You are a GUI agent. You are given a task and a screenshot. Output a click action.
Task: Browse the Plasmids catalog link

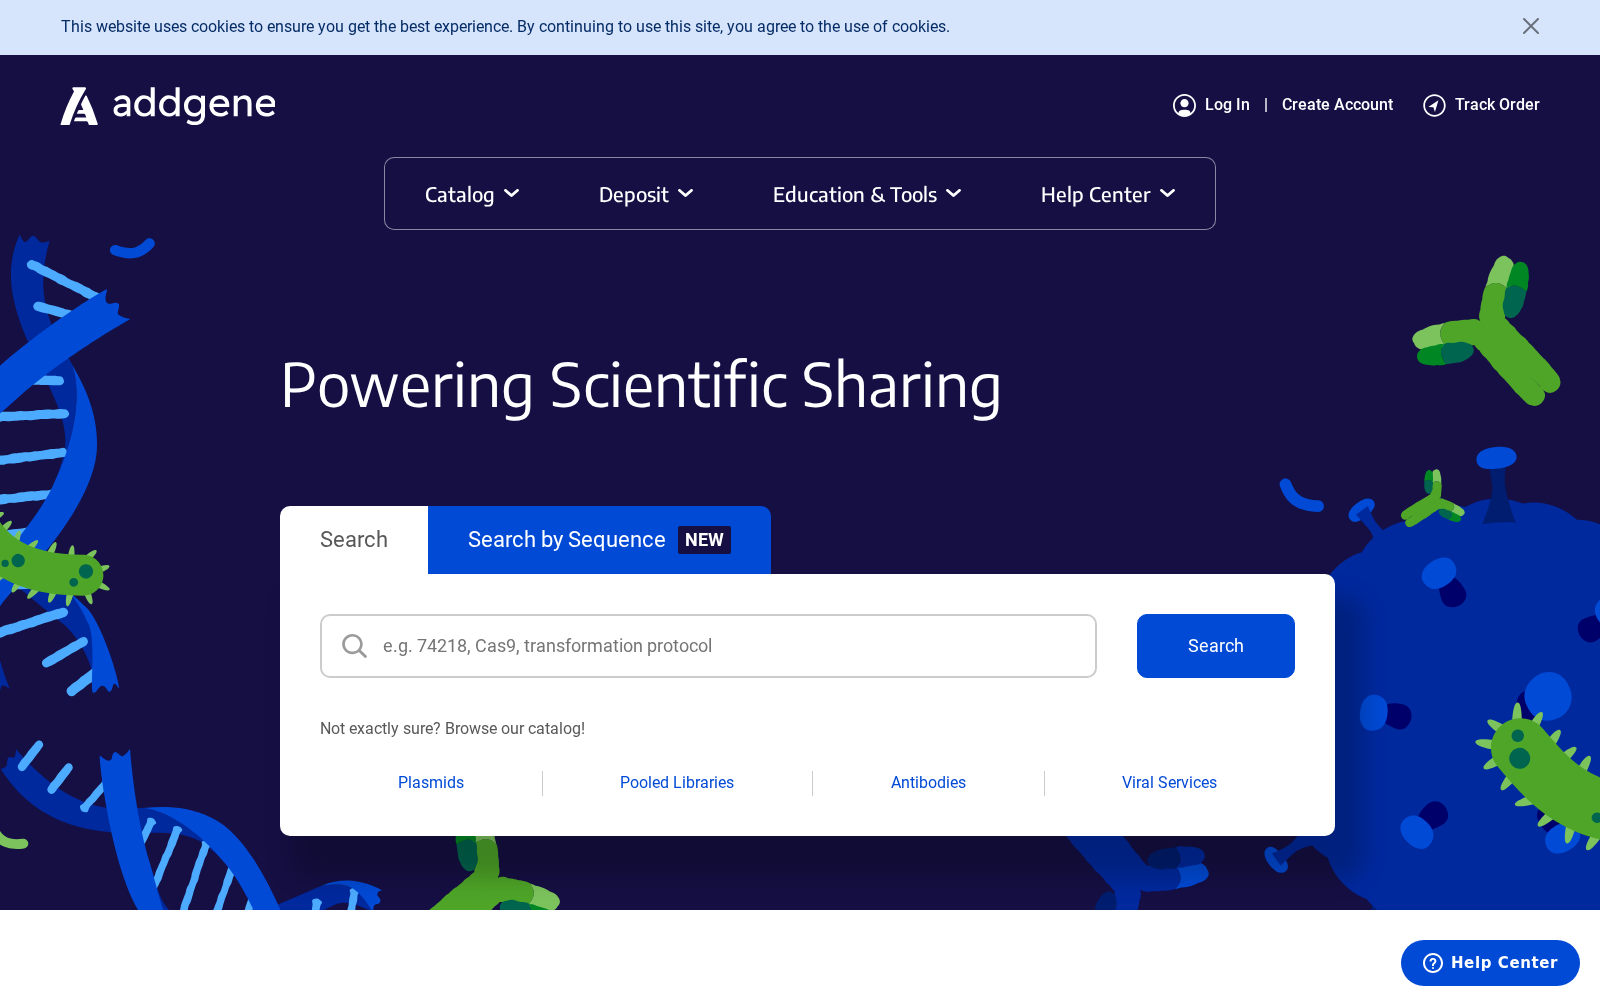click(431, 783)
